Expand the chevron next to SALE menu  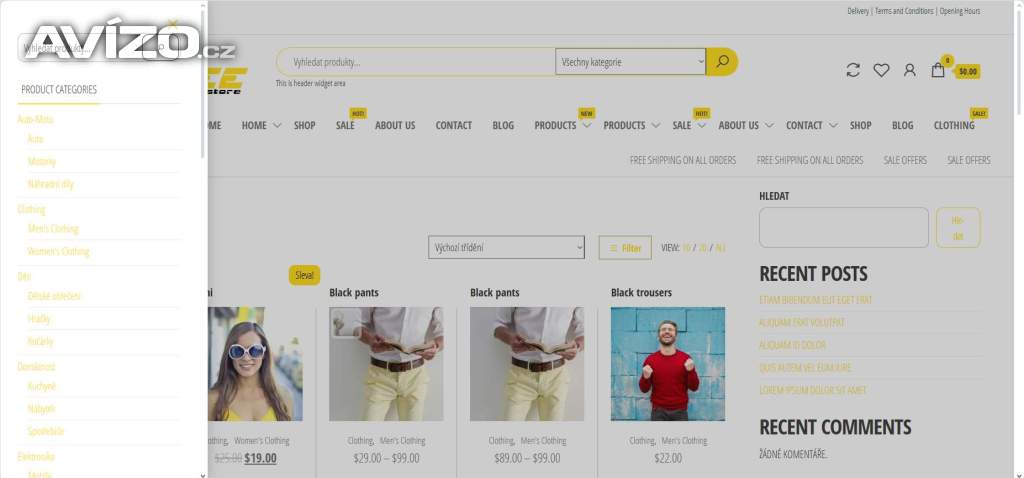tap(701, 125)
